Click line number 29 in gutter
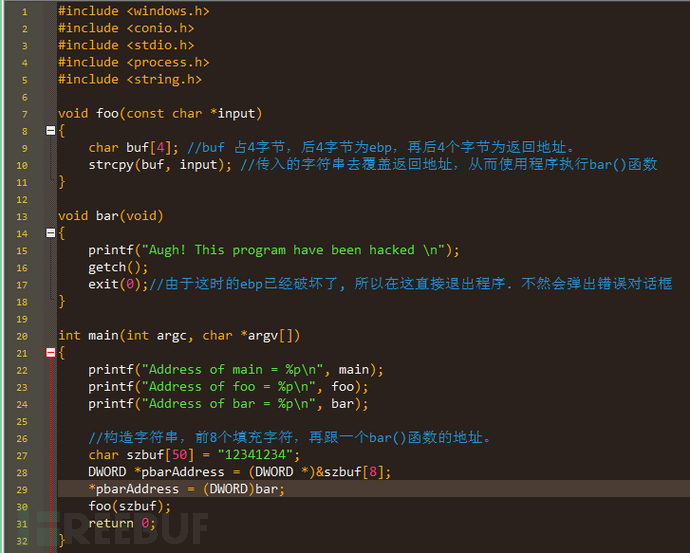The image size is (690, 553). click(x=22, y=490)
